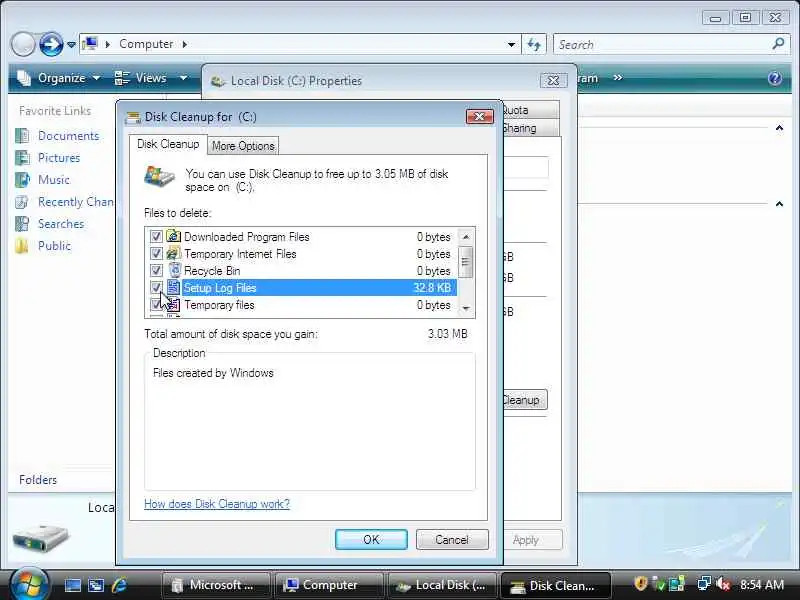Screen dimensions: 800x600
Task: Launch Internet Explorer from quick launch
Action: point(119,585)
